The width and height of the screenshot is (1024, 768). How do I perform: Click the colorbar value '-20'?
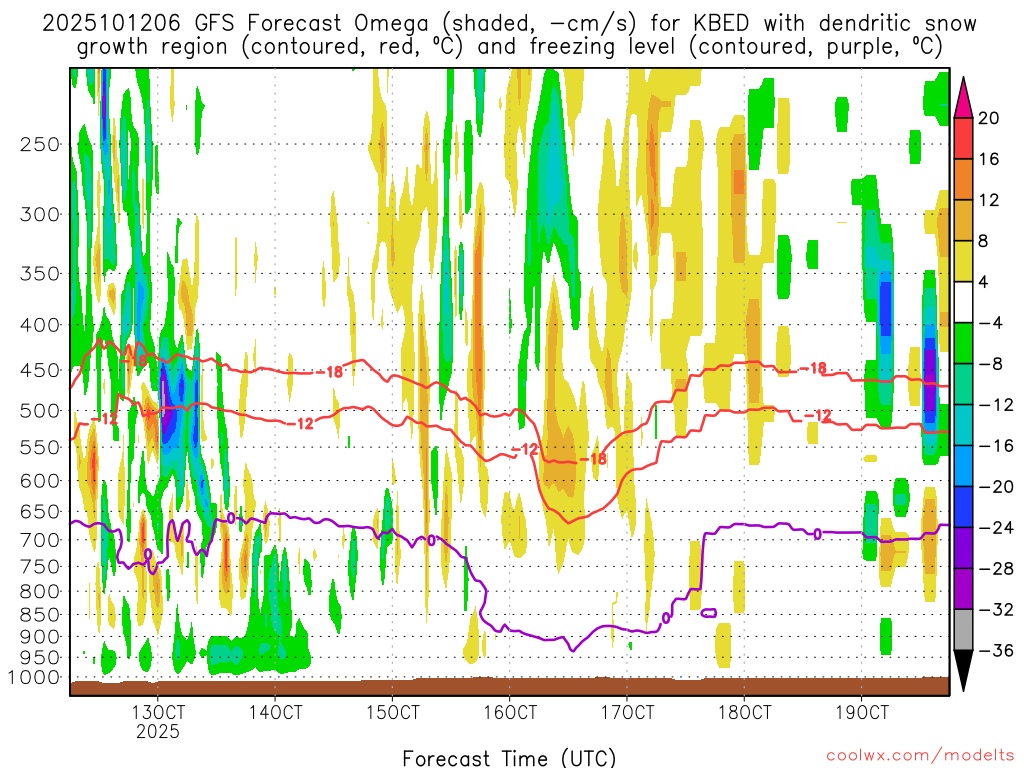[x=996, y=487]
